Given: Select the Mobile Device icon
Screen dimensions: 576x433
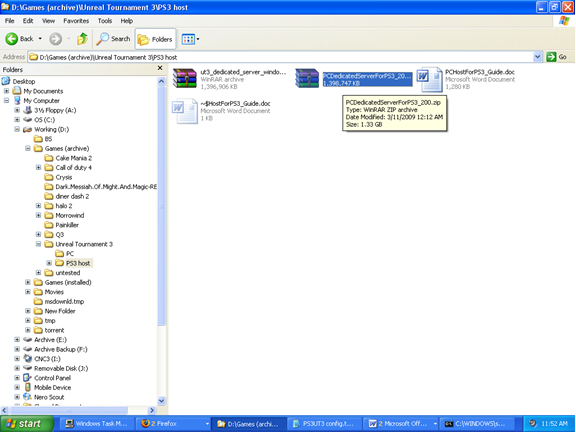Looking at the screenshot, I should (28, 387).
